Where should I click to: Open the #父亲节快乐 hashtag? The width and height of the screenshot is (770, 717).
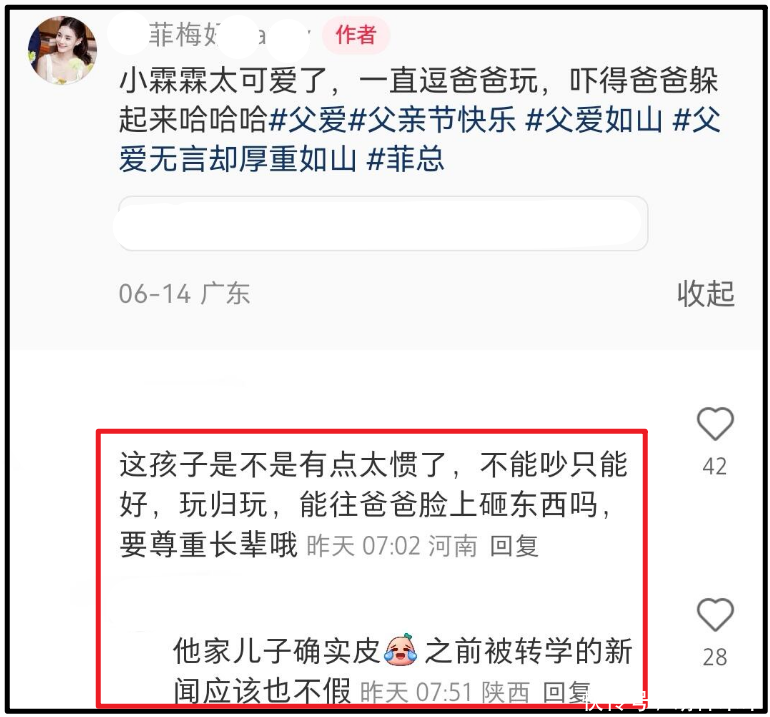[x=432, y=119]
